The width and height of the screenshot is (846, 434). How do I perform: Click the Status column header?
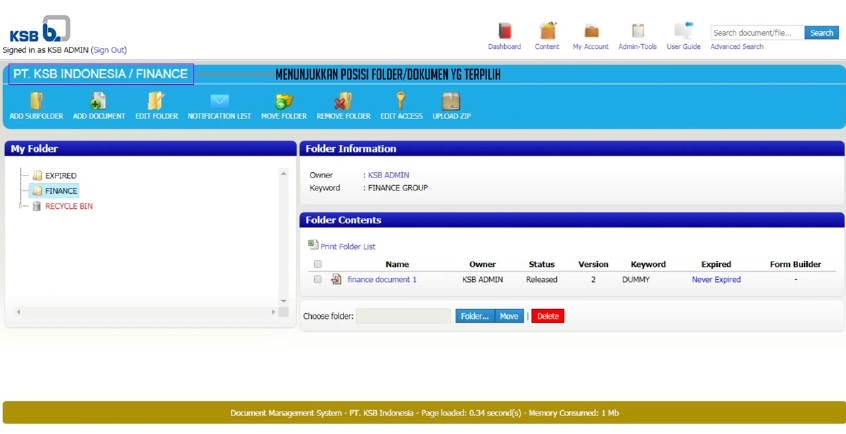pyautogui.click(x=542, y=265)
